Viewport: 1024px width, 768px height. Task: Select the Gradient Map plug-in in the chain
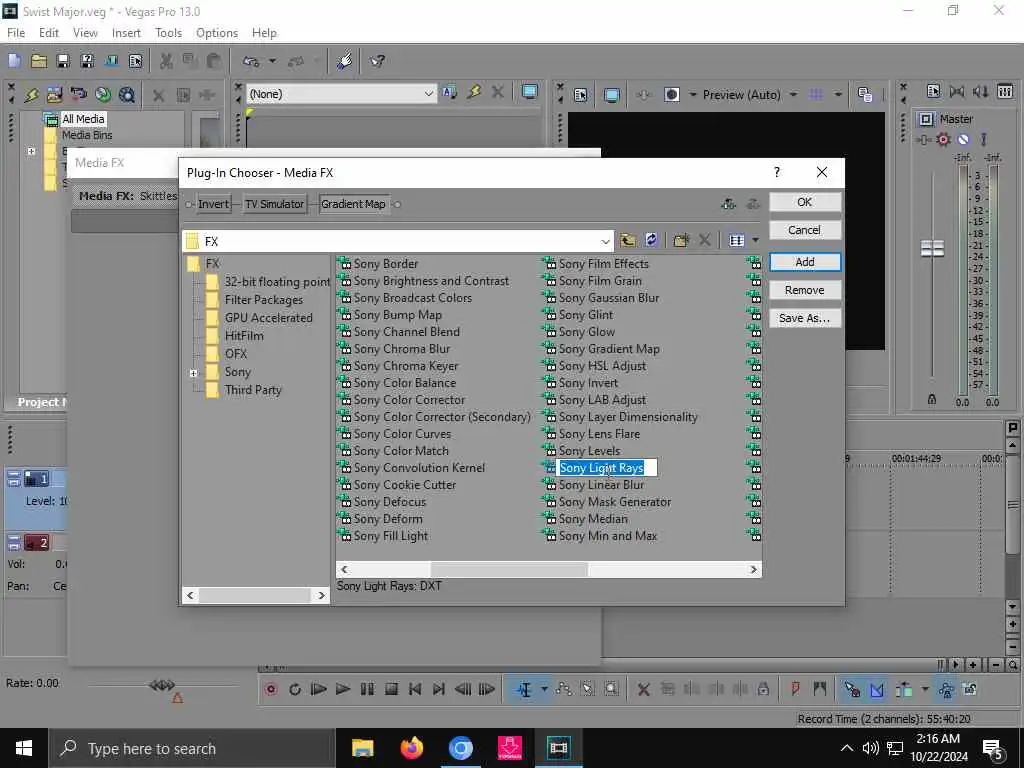(x=353, y=204)
